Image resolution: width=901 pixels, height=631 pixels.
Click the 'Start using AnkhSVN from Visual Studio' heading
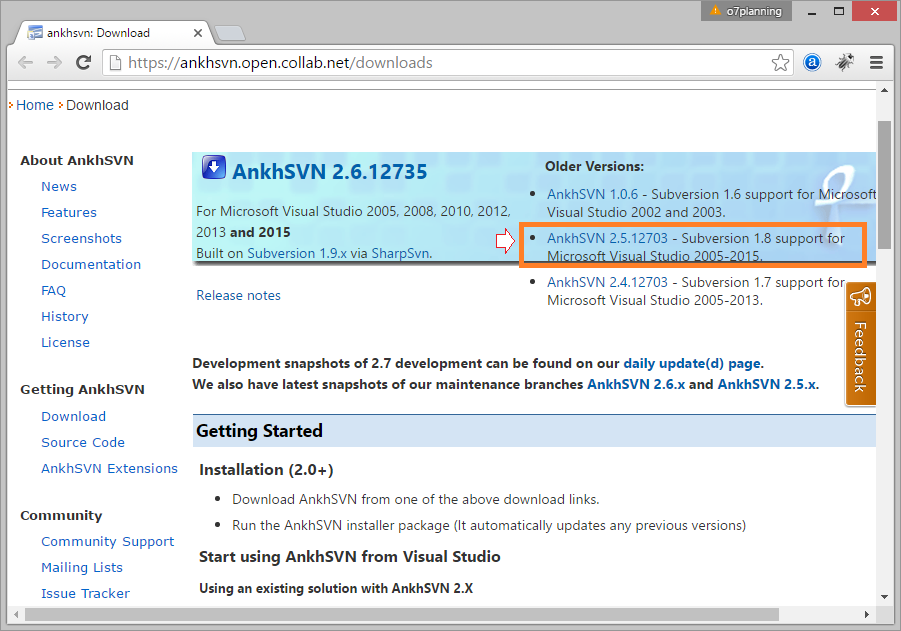(x=349, y=556)
